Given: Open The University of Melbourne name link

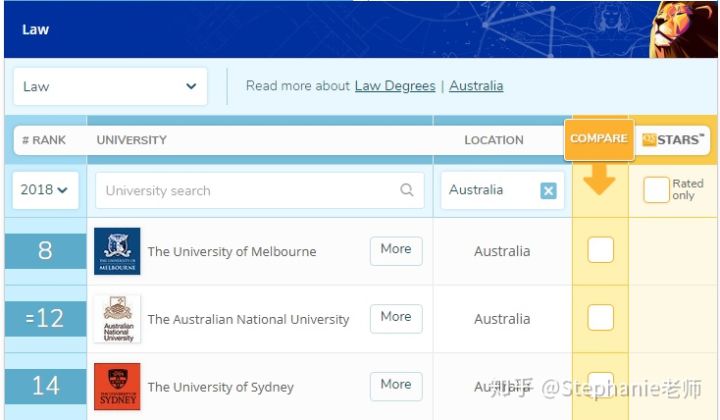Looking at the screenshot, I should point(232,252).
